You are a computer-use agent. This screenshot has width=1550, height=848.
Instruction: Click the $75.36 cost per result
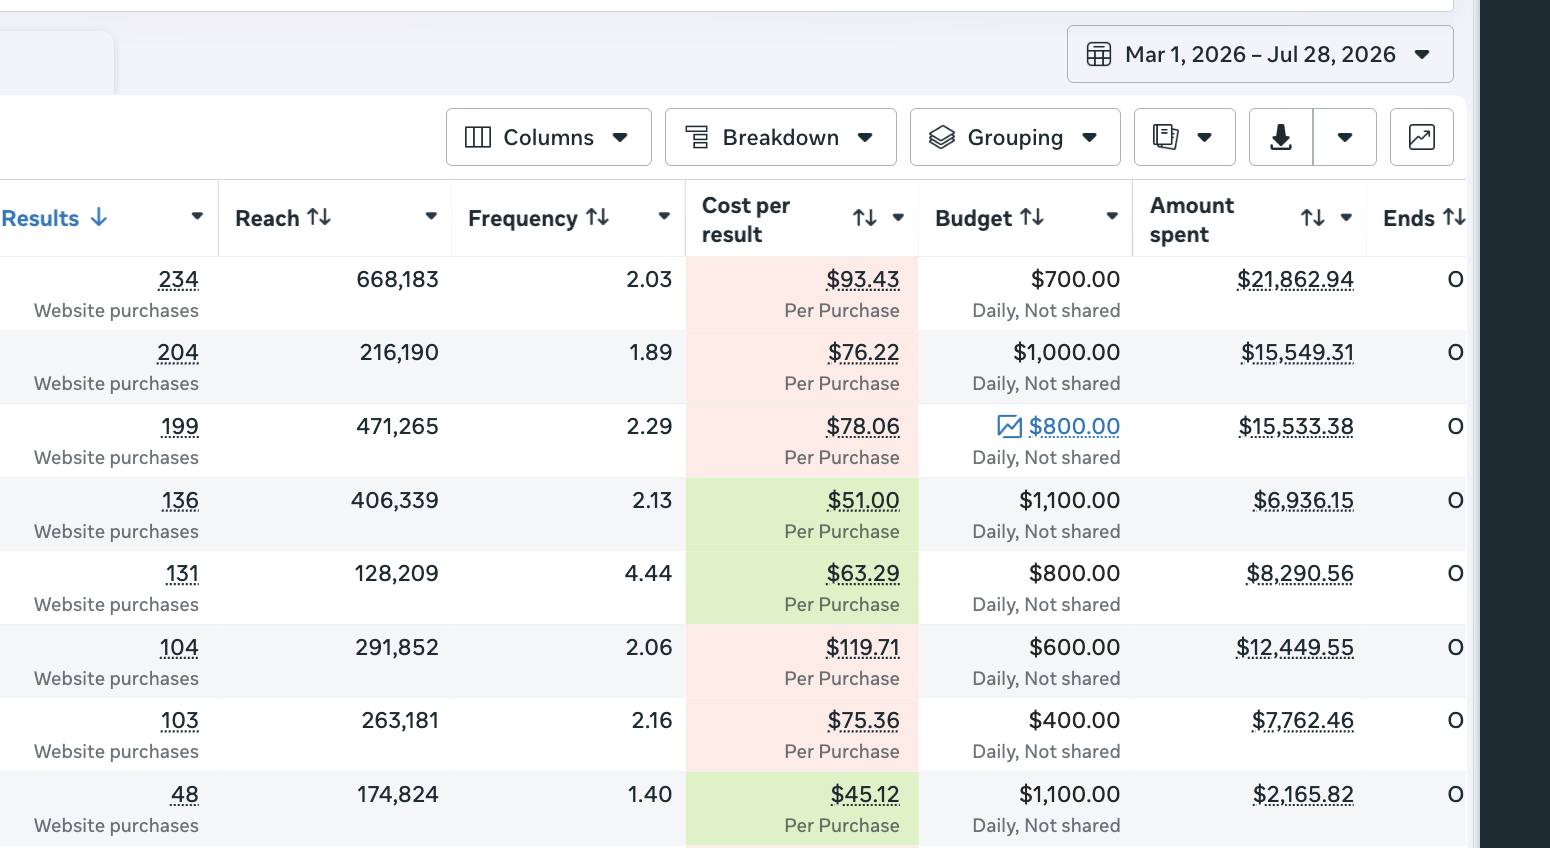pos(864,721)
